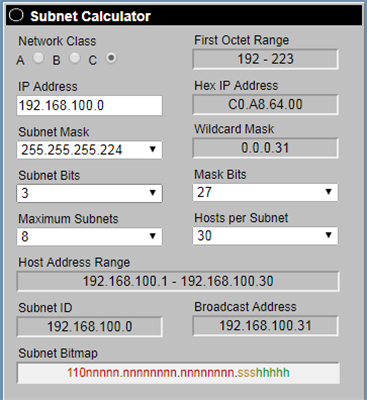Click the Wildcard Mask value 0.0.0.31
This screenshot has height=400, width=367.
point(266,148)
